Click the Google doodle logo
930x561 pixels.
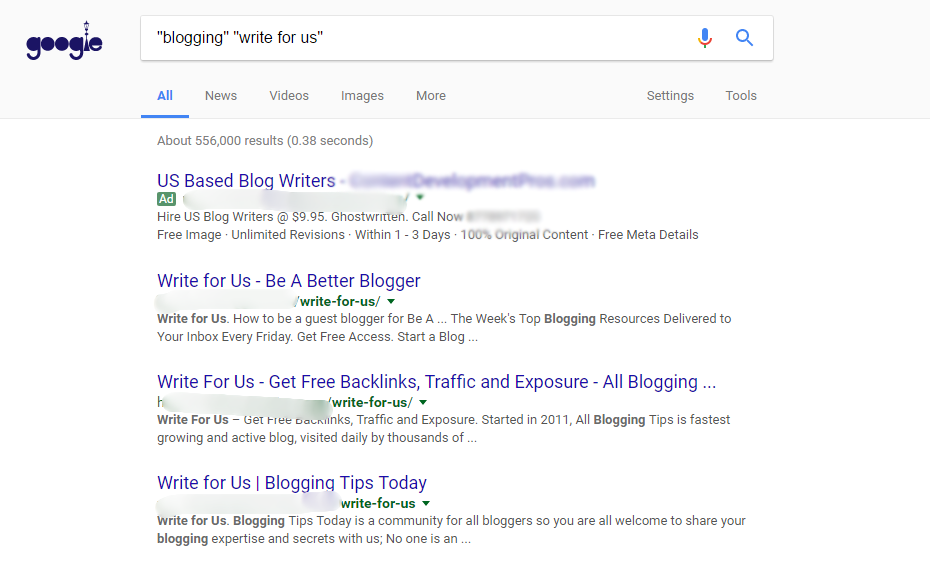pyautogui.click(x=64, y=41)
